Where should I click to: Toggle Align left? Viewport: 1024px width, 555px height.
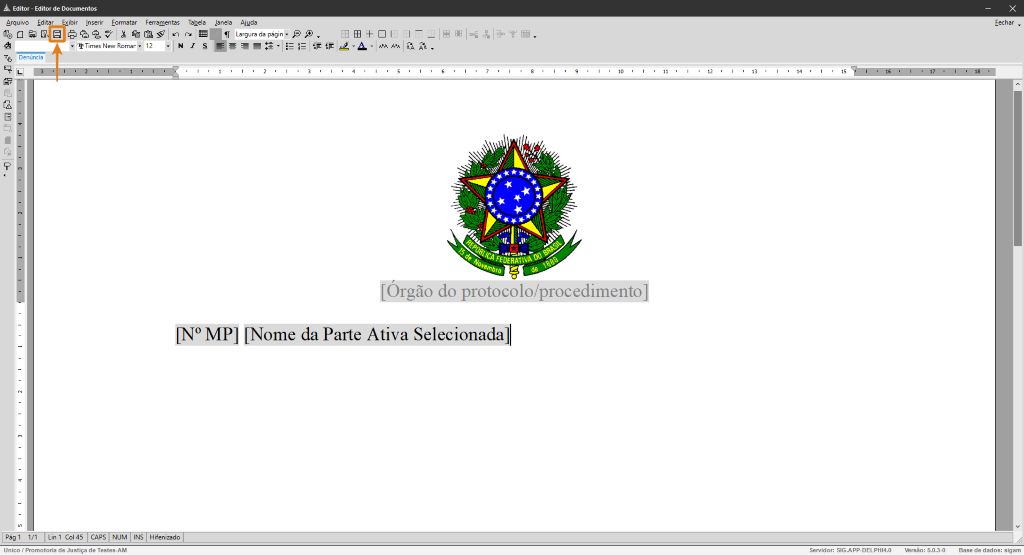click(x=220, y=46)
